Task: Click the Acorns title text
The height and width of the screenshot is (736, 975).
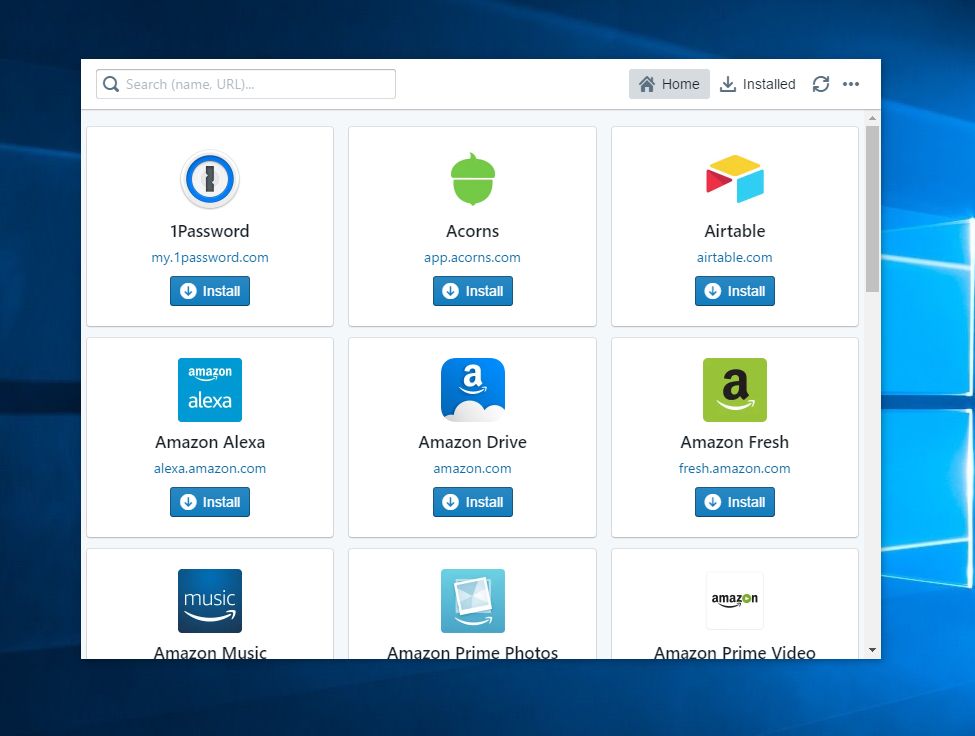Action: pyautogui.click(x=473, y=231)
